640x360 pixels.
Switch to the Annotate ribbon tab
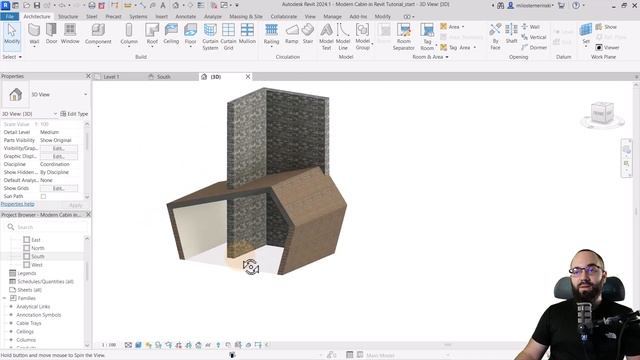pyautogui.click(x=185, y=16)
